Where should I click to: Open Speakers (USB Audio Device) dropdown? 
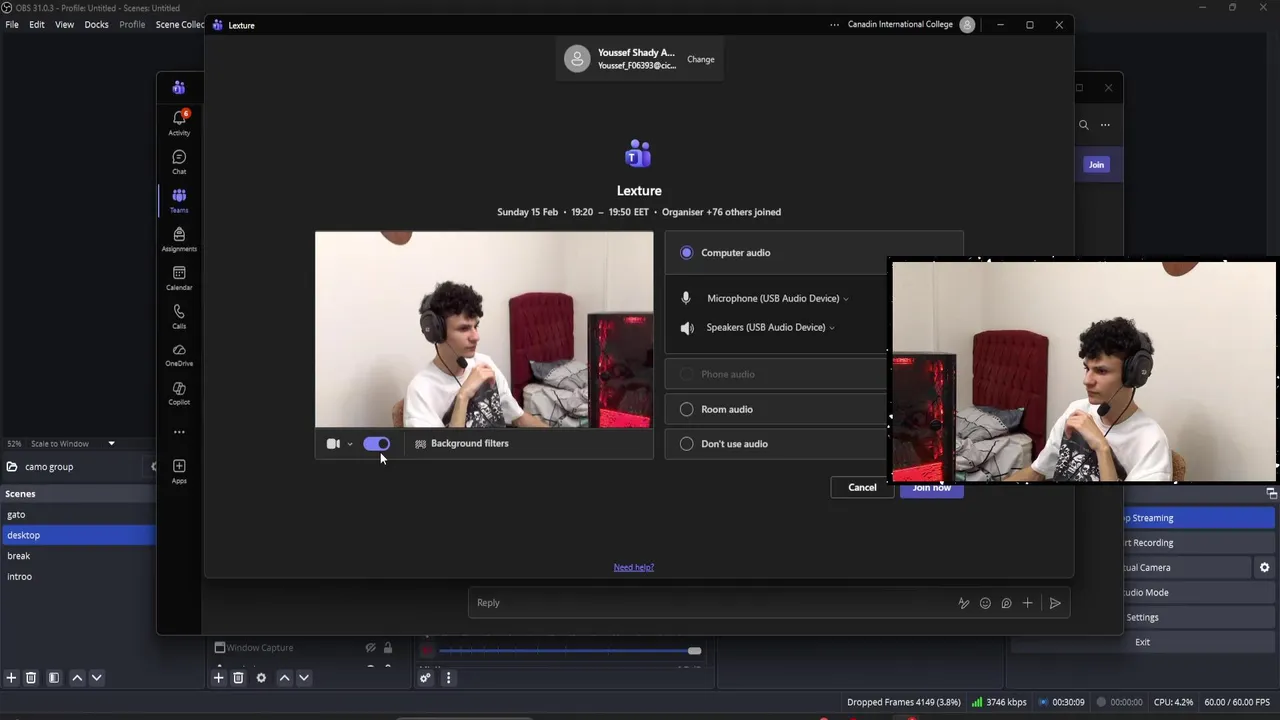[x=770, y=327]
